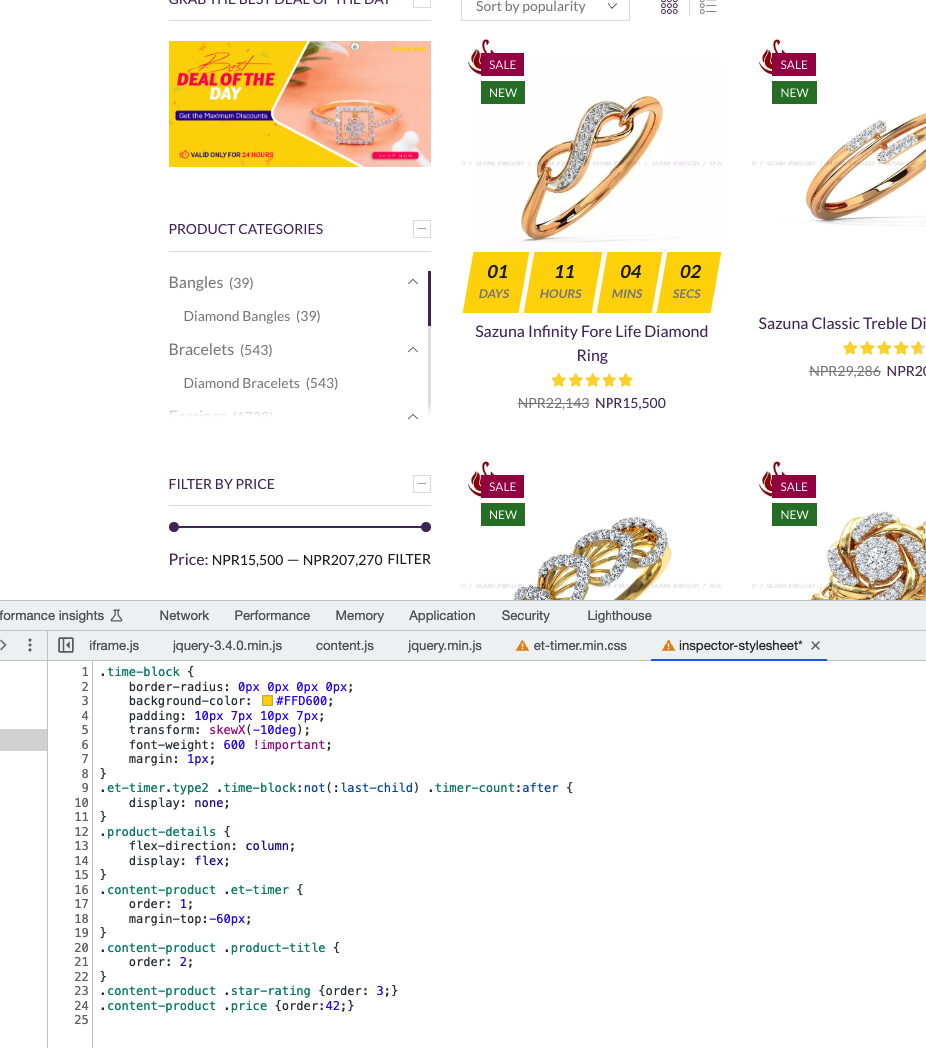This screenshot has height=1048, width=926.
Task: Select the iframe.js file tab
Action: (114, 646)
